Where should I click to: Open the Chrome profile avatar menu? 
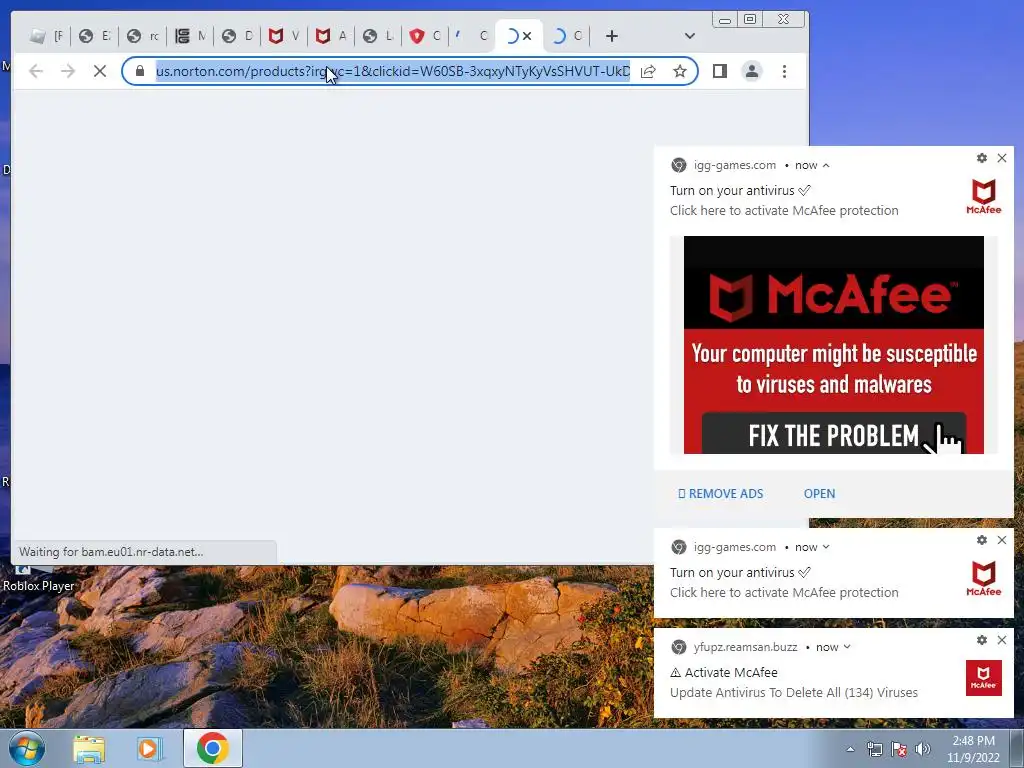tap(752, 71)
